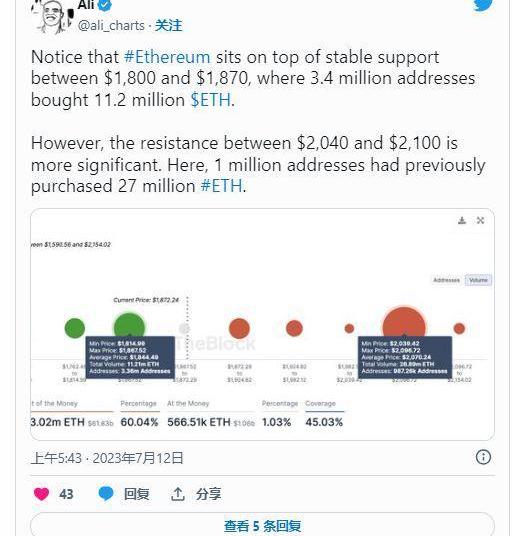Viewport: 522px width, 536px height.
Task: Download the chart via download icon
Action: point(462,220)
